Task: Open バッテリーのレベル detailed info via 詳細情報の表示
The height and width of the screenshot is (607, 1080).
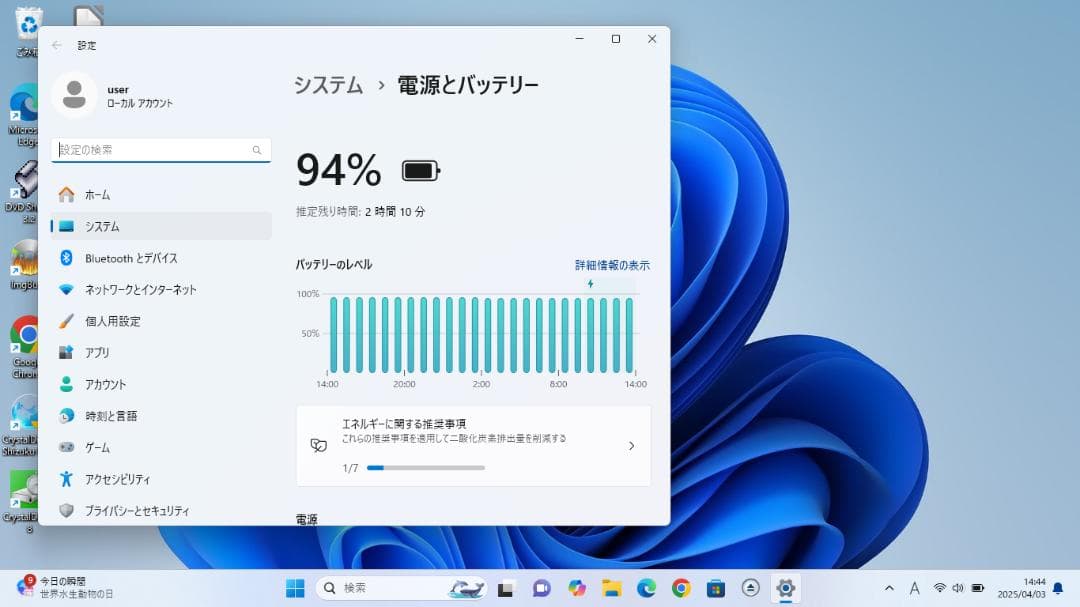Action: click(x=611, y=264)
